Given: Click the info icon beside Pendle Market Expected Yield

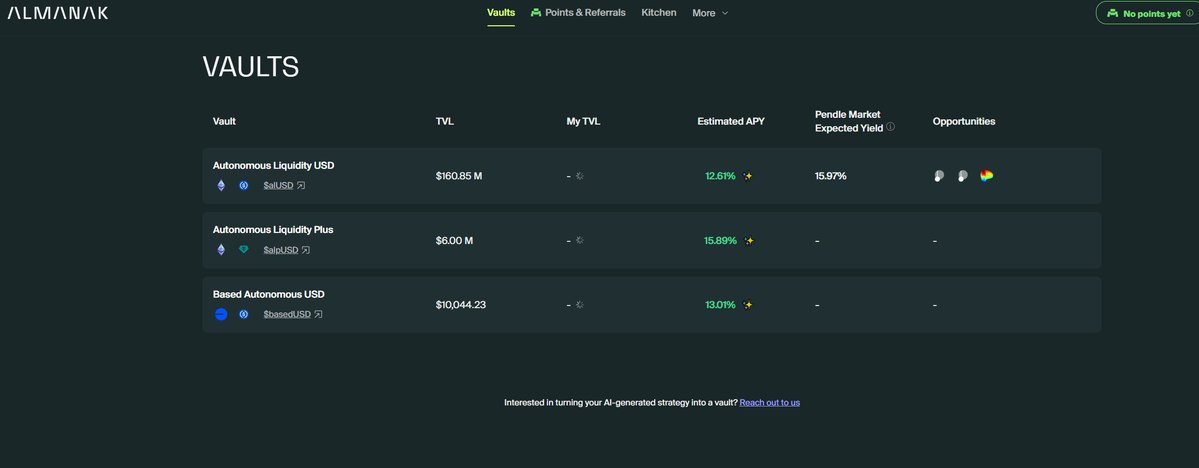Looking at the screenshot, I should [x=890, y=127].
